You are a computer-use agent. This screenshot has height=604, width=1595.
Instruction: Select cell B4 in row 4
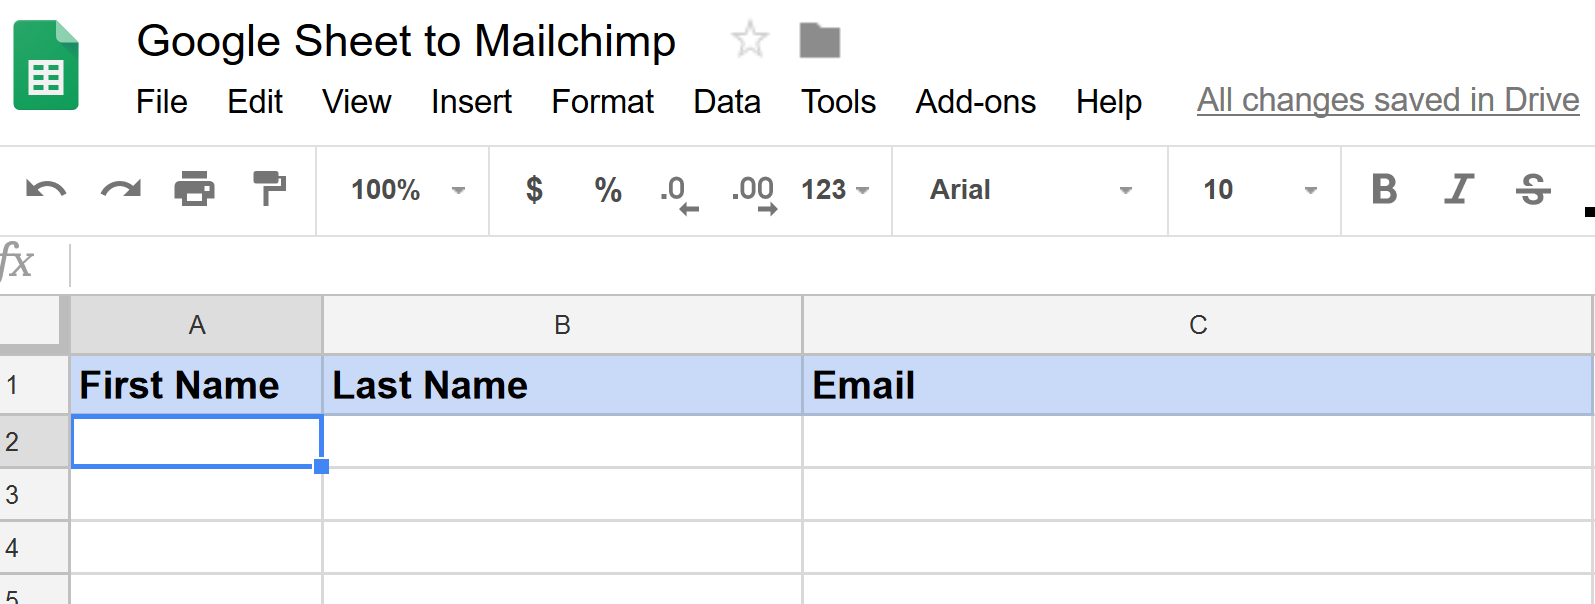click(x=562, y=547)
